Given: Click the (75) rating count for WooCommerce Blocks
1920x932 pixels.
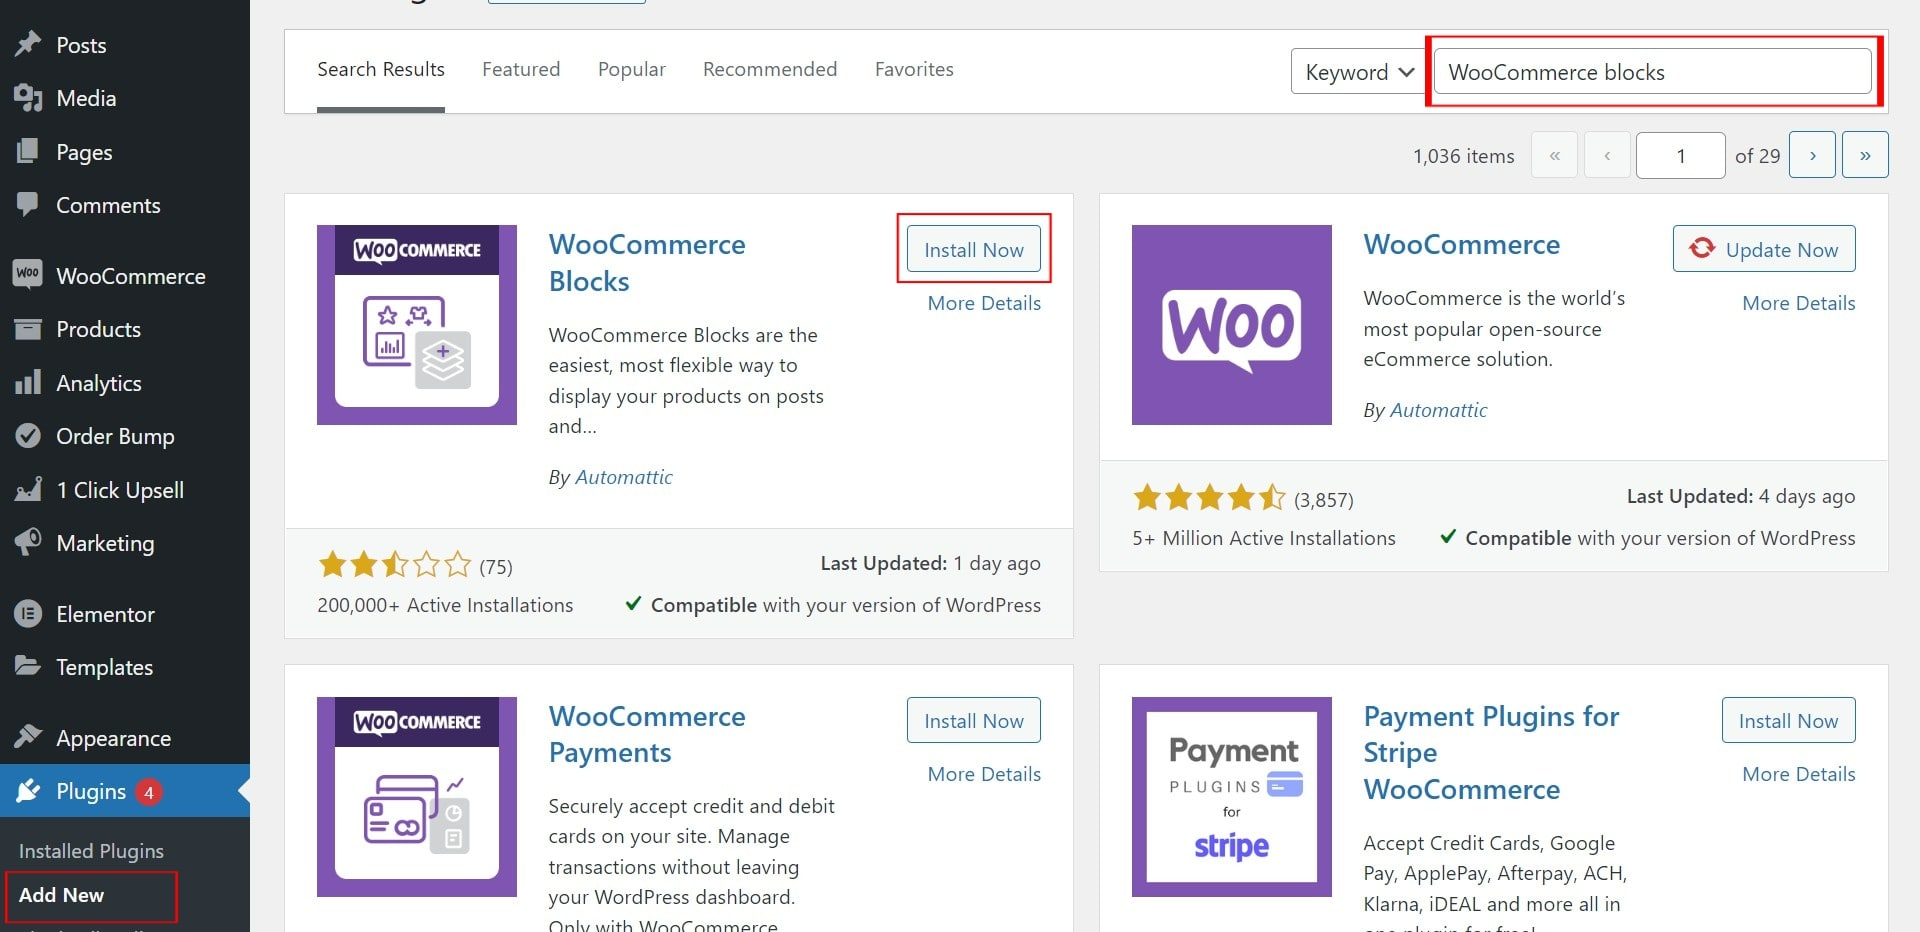Looking at the screenshot, I should point(496,567).
